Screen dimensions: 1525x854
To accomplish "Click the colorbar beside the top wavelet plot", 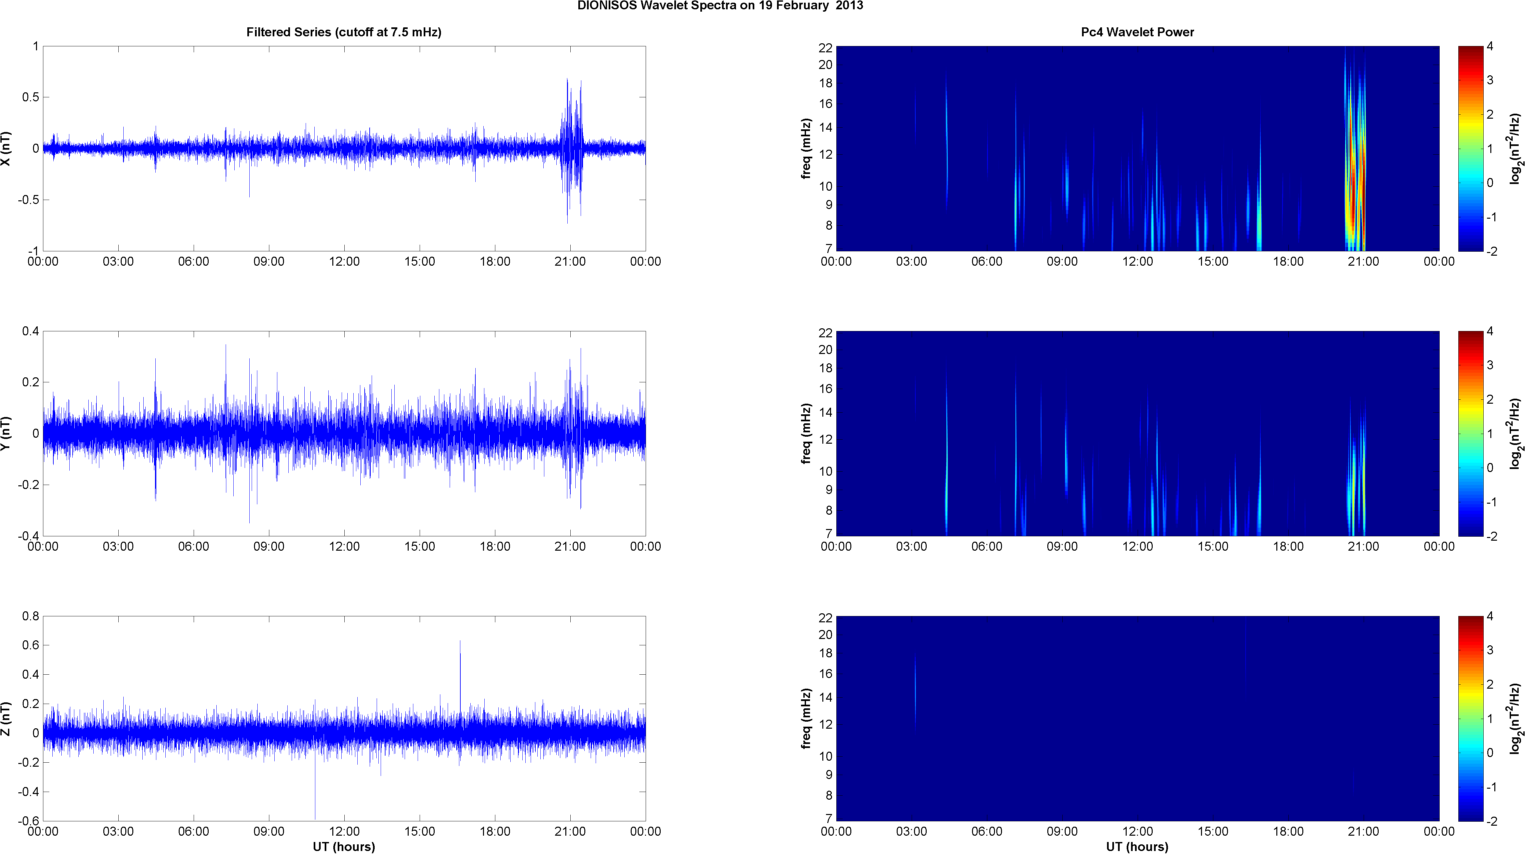I will (x=1470, y=148).
